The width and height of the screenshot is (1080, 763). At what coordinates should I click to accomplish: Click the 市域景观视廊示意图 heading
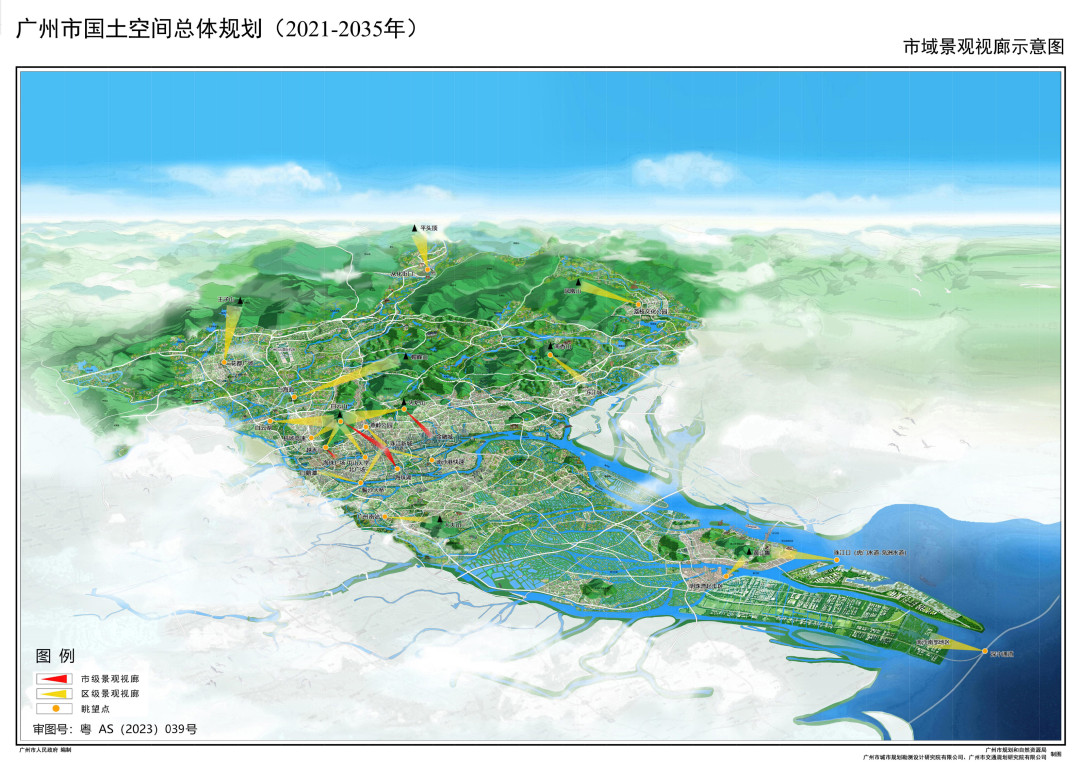[x=985, y=45]
